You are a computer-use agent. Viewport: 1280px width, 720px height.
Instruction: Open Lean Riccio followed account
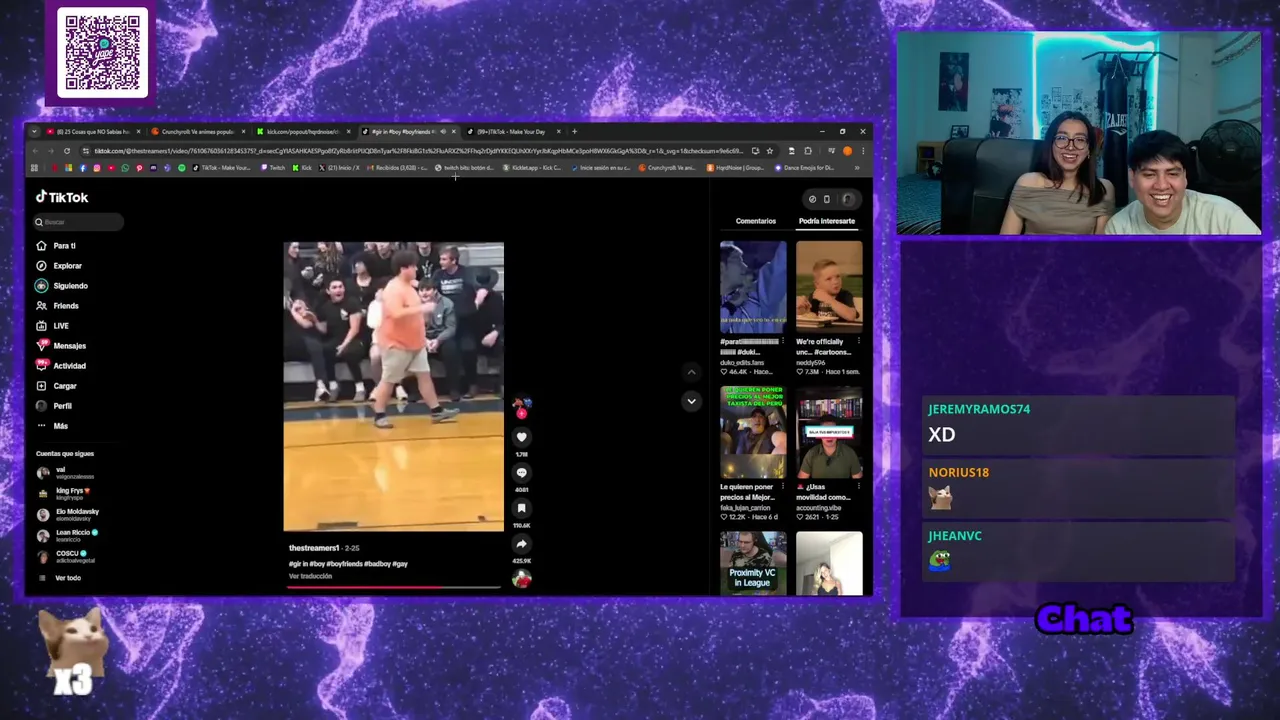(x=68, y=535)
